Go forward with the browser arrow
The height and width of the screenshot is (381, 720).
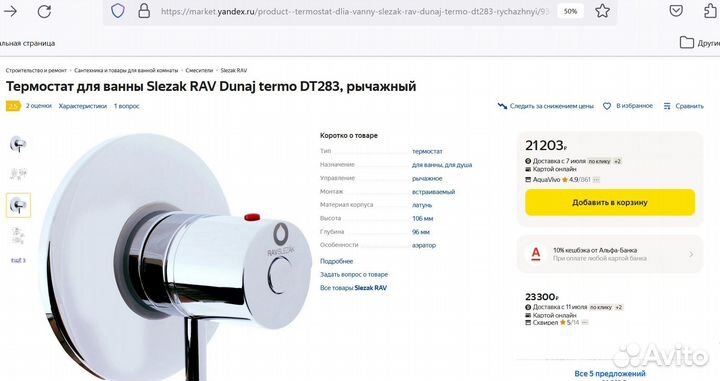click(x=10, y=11)
